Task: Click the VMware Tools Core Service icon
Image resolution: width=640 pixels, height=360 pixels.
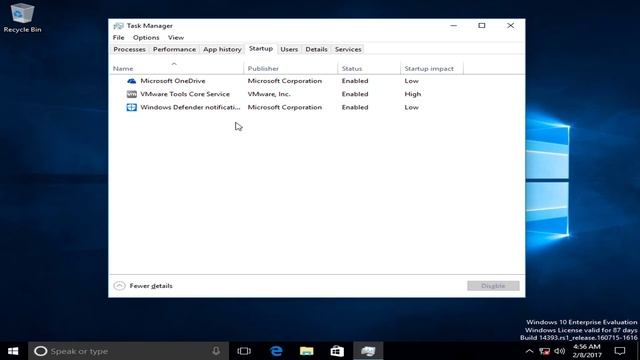Action: 131,94
